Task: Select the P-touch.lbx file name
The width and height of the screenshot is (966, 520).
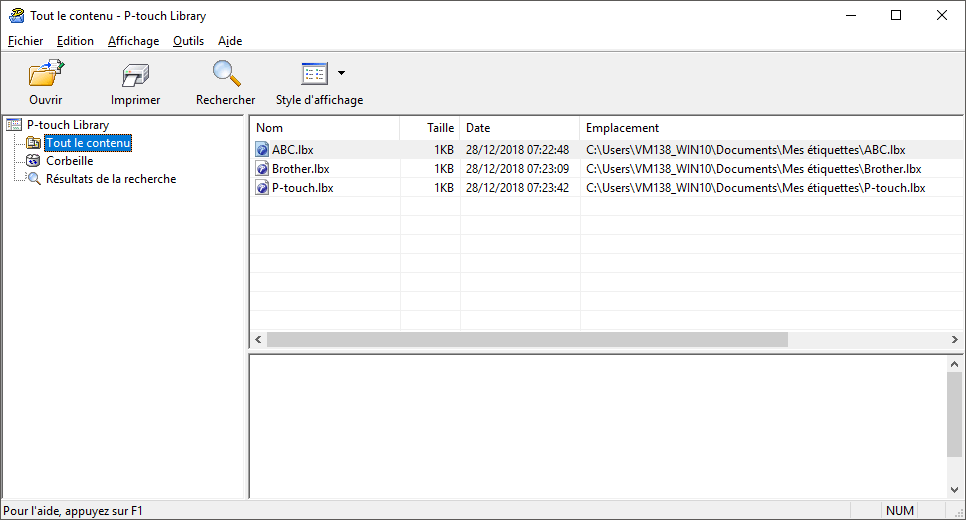Action: click(302, 188)
